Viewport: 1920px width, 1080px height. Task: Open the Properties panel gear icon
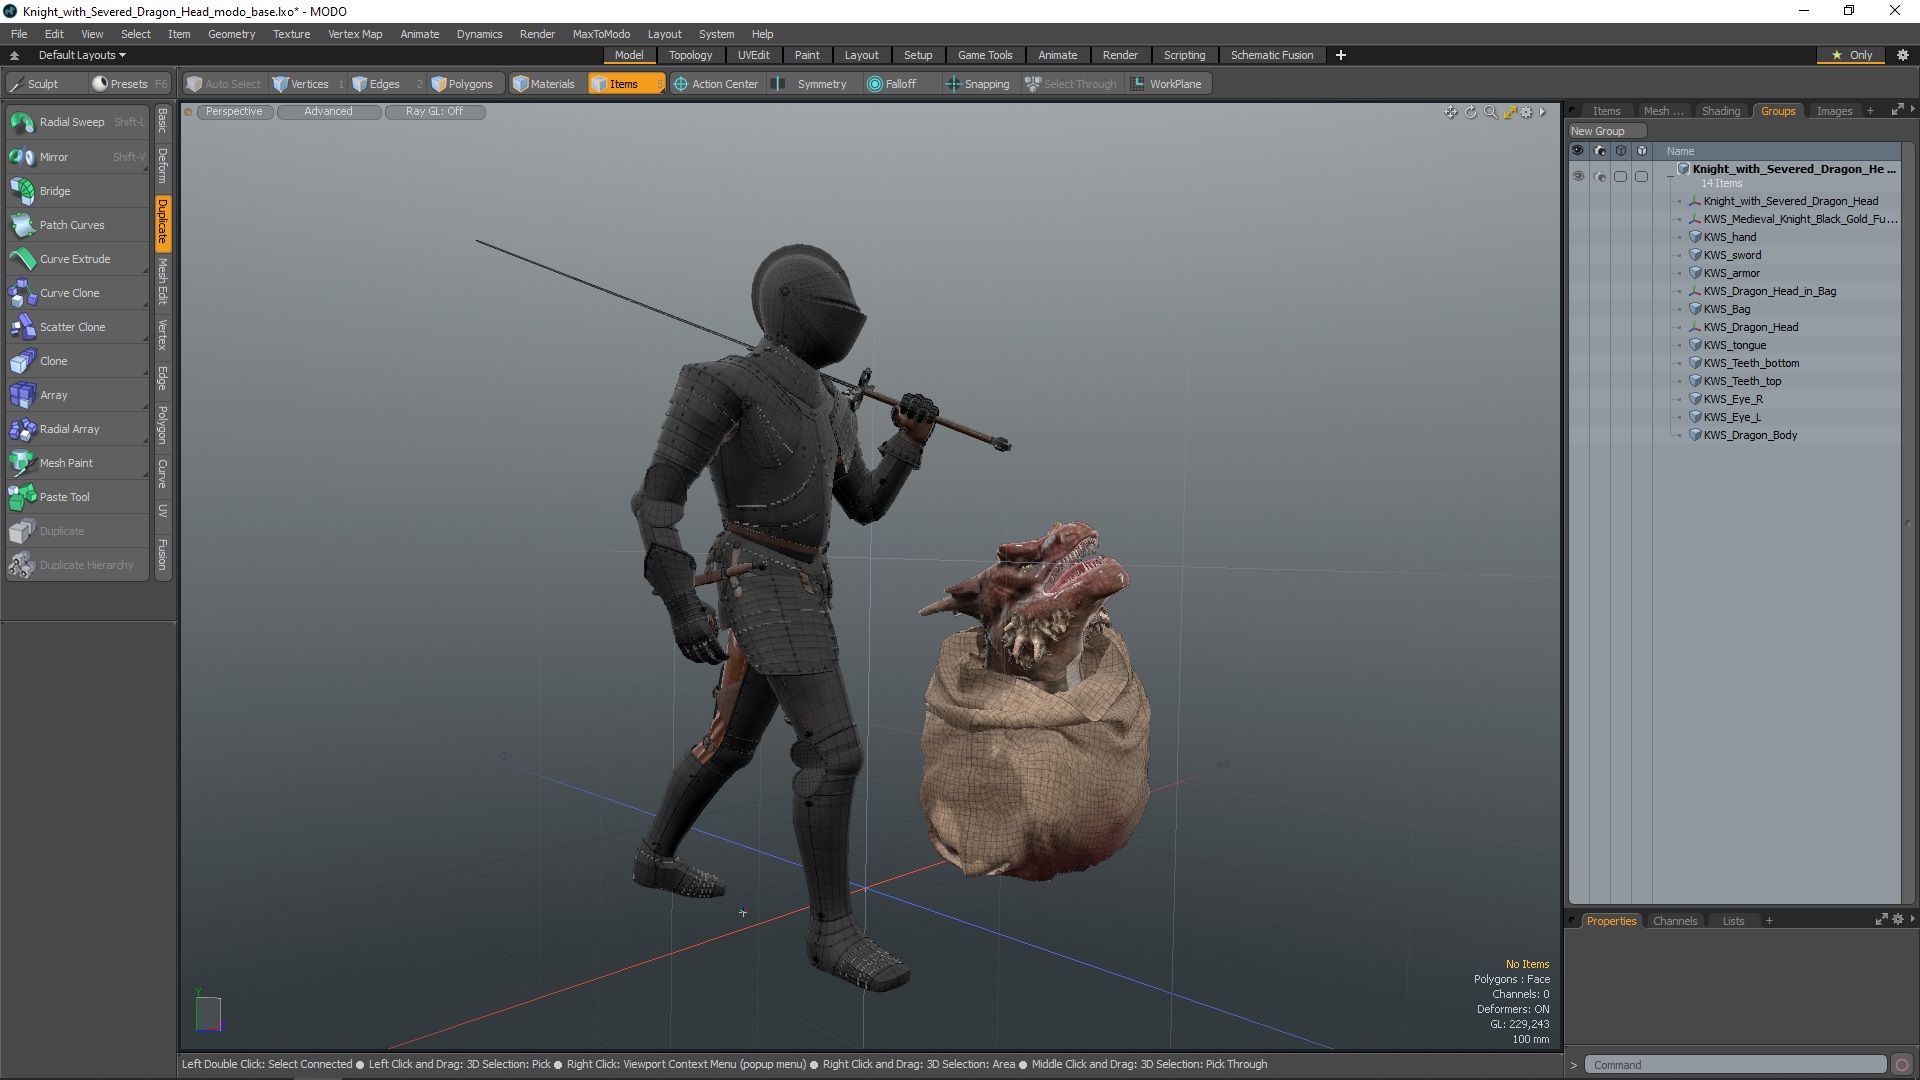click(1897, 919)
